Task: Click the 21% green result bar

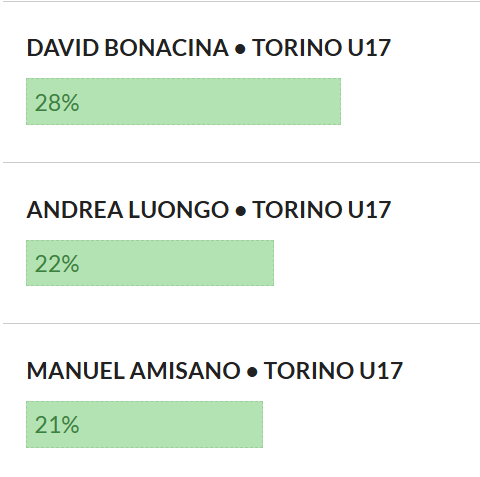Action: point(144,424)
